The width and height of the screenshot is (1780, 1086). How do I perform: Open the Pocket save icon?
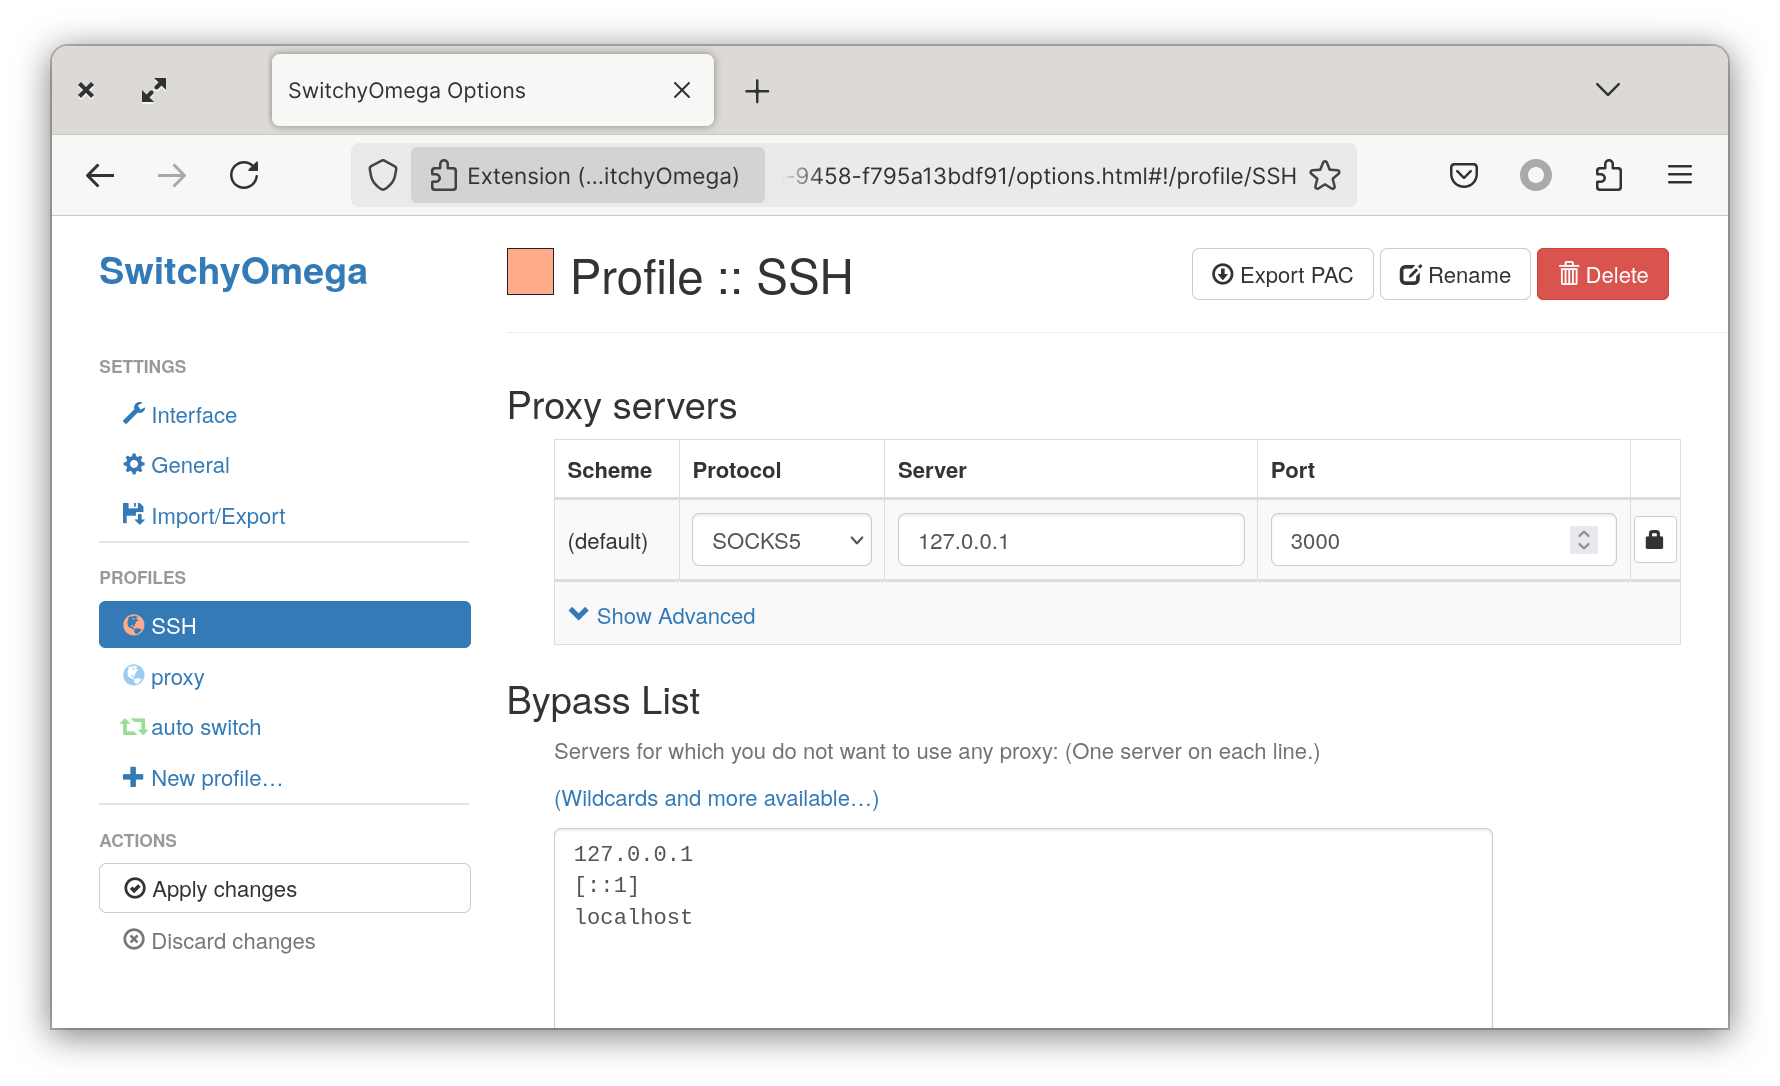[x=1464, y=176]
